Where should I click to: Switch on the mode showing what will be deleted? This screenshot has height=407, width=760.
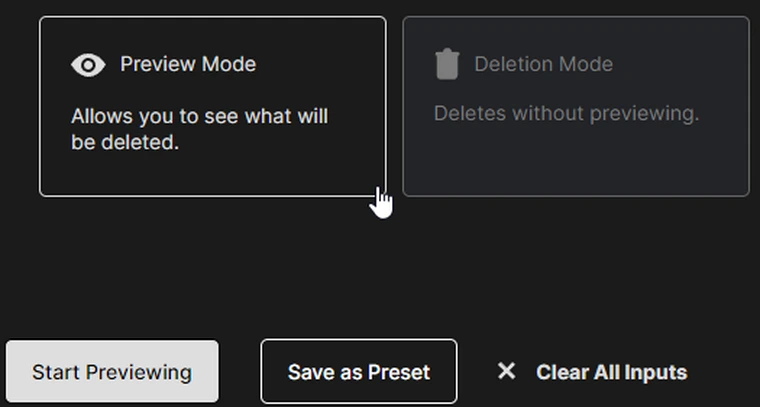click(x=213, y=107)
